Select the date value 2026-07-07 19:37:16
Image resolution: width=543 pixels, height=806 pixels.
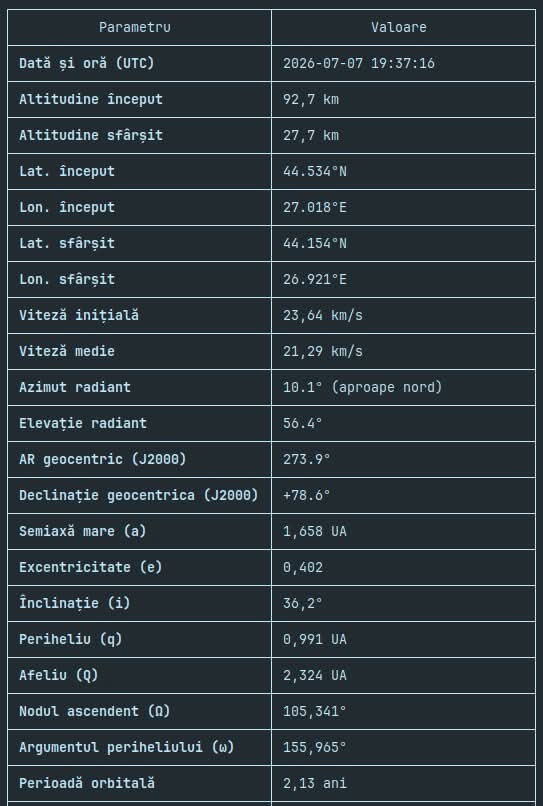(x=358, y=63)
